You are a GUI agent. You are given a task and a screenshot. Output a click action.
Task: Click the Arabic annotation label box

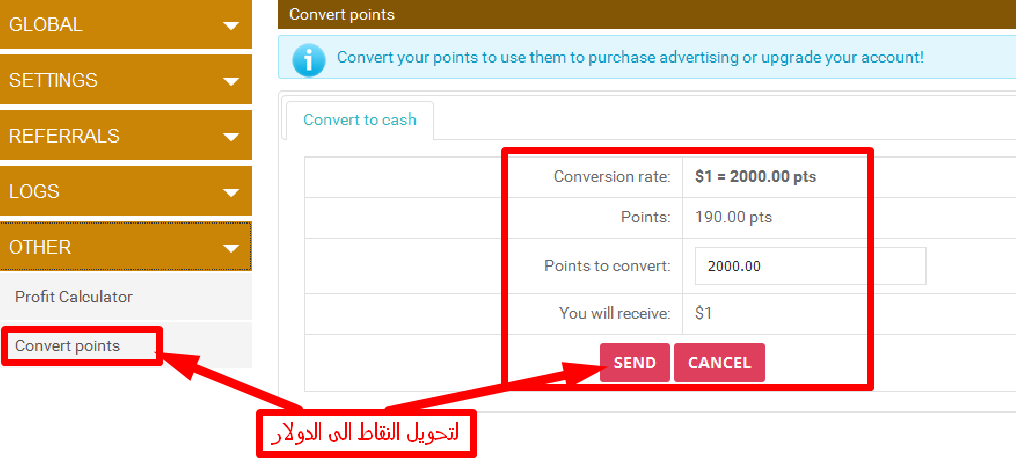click(x=366, y=433)
